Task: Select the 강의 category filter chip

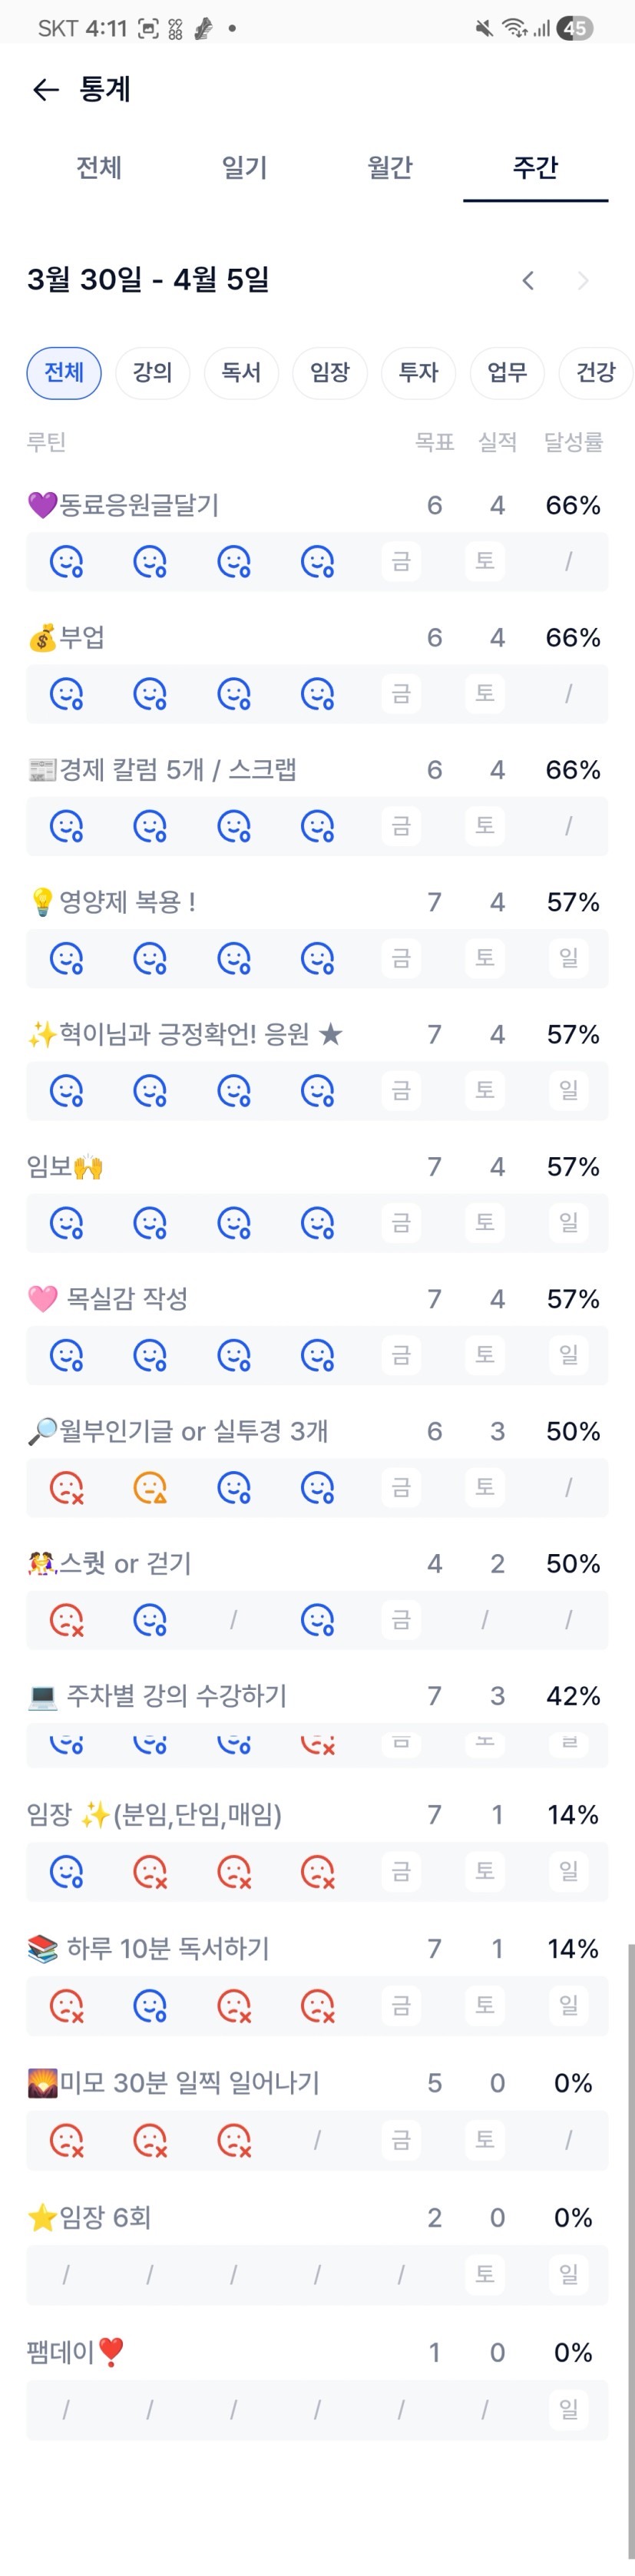Action: 152,373
